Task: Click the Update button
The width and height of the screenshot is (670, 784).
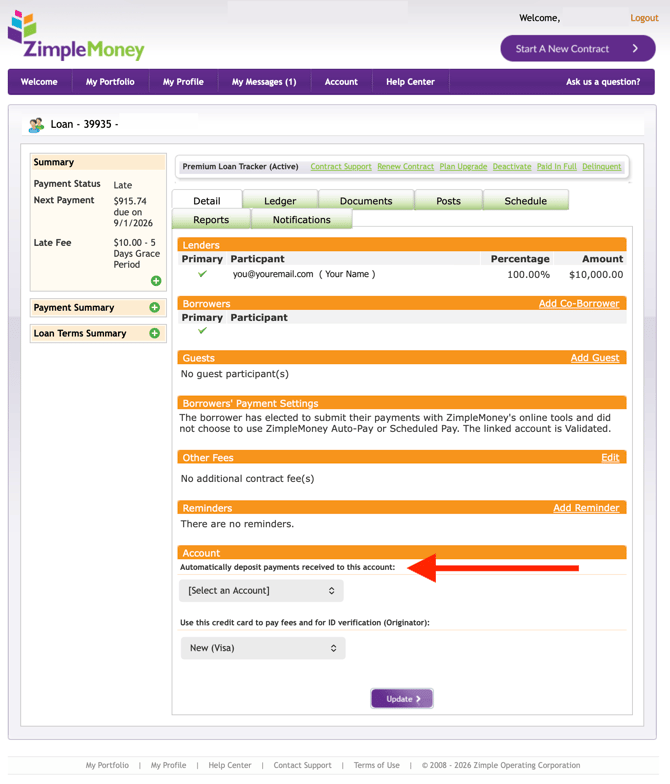Action: pyautogui.click(x=402, y=698)
